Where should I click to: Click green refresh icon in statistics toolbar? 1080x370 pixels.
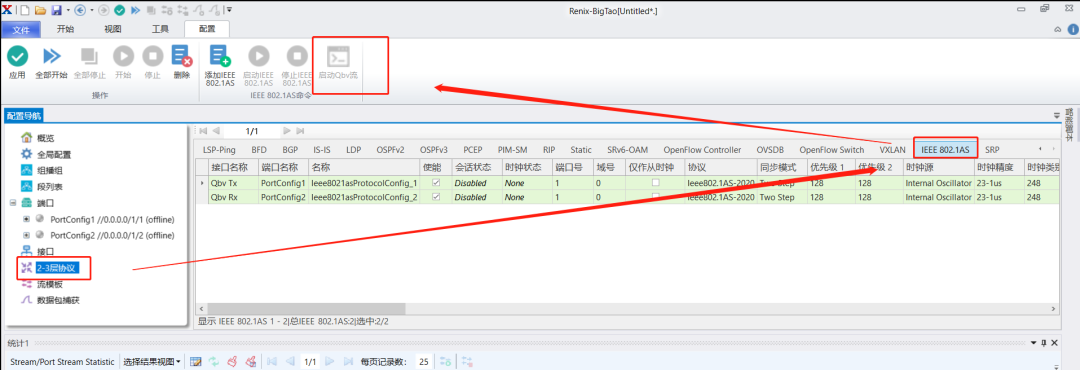point(214,361)
